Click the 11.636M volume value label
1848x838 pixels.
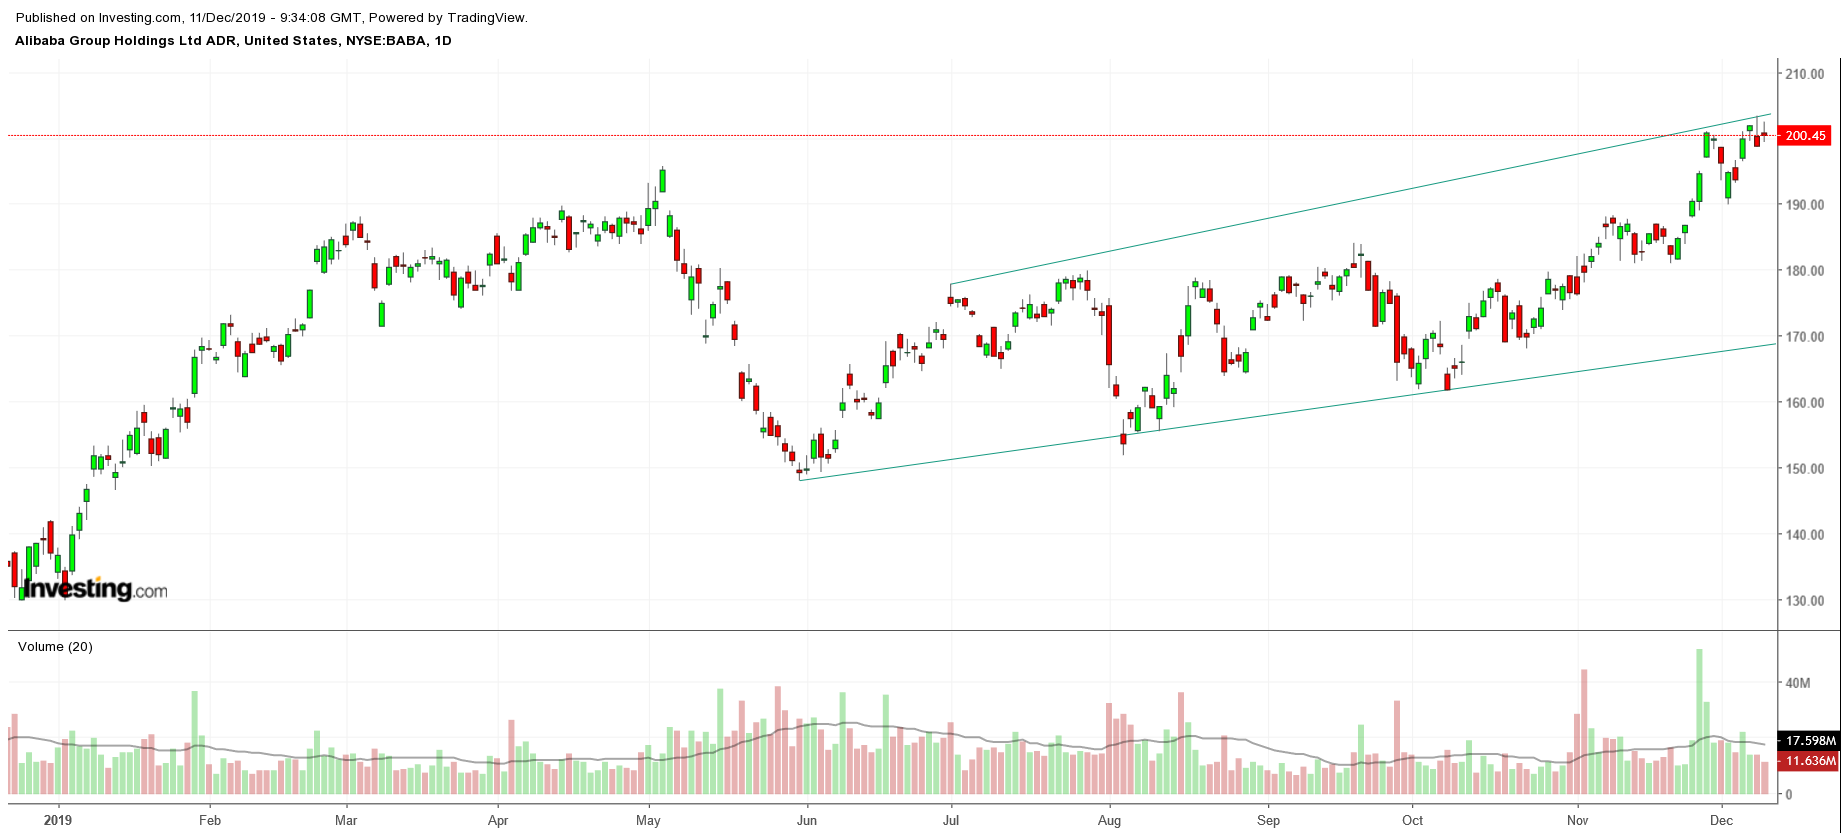pos(1811,761)
